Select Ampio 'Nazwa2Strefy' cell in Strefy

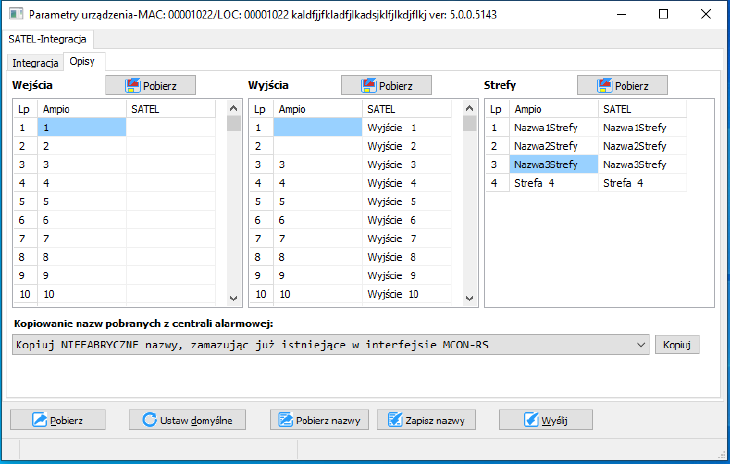coord(554,146)
